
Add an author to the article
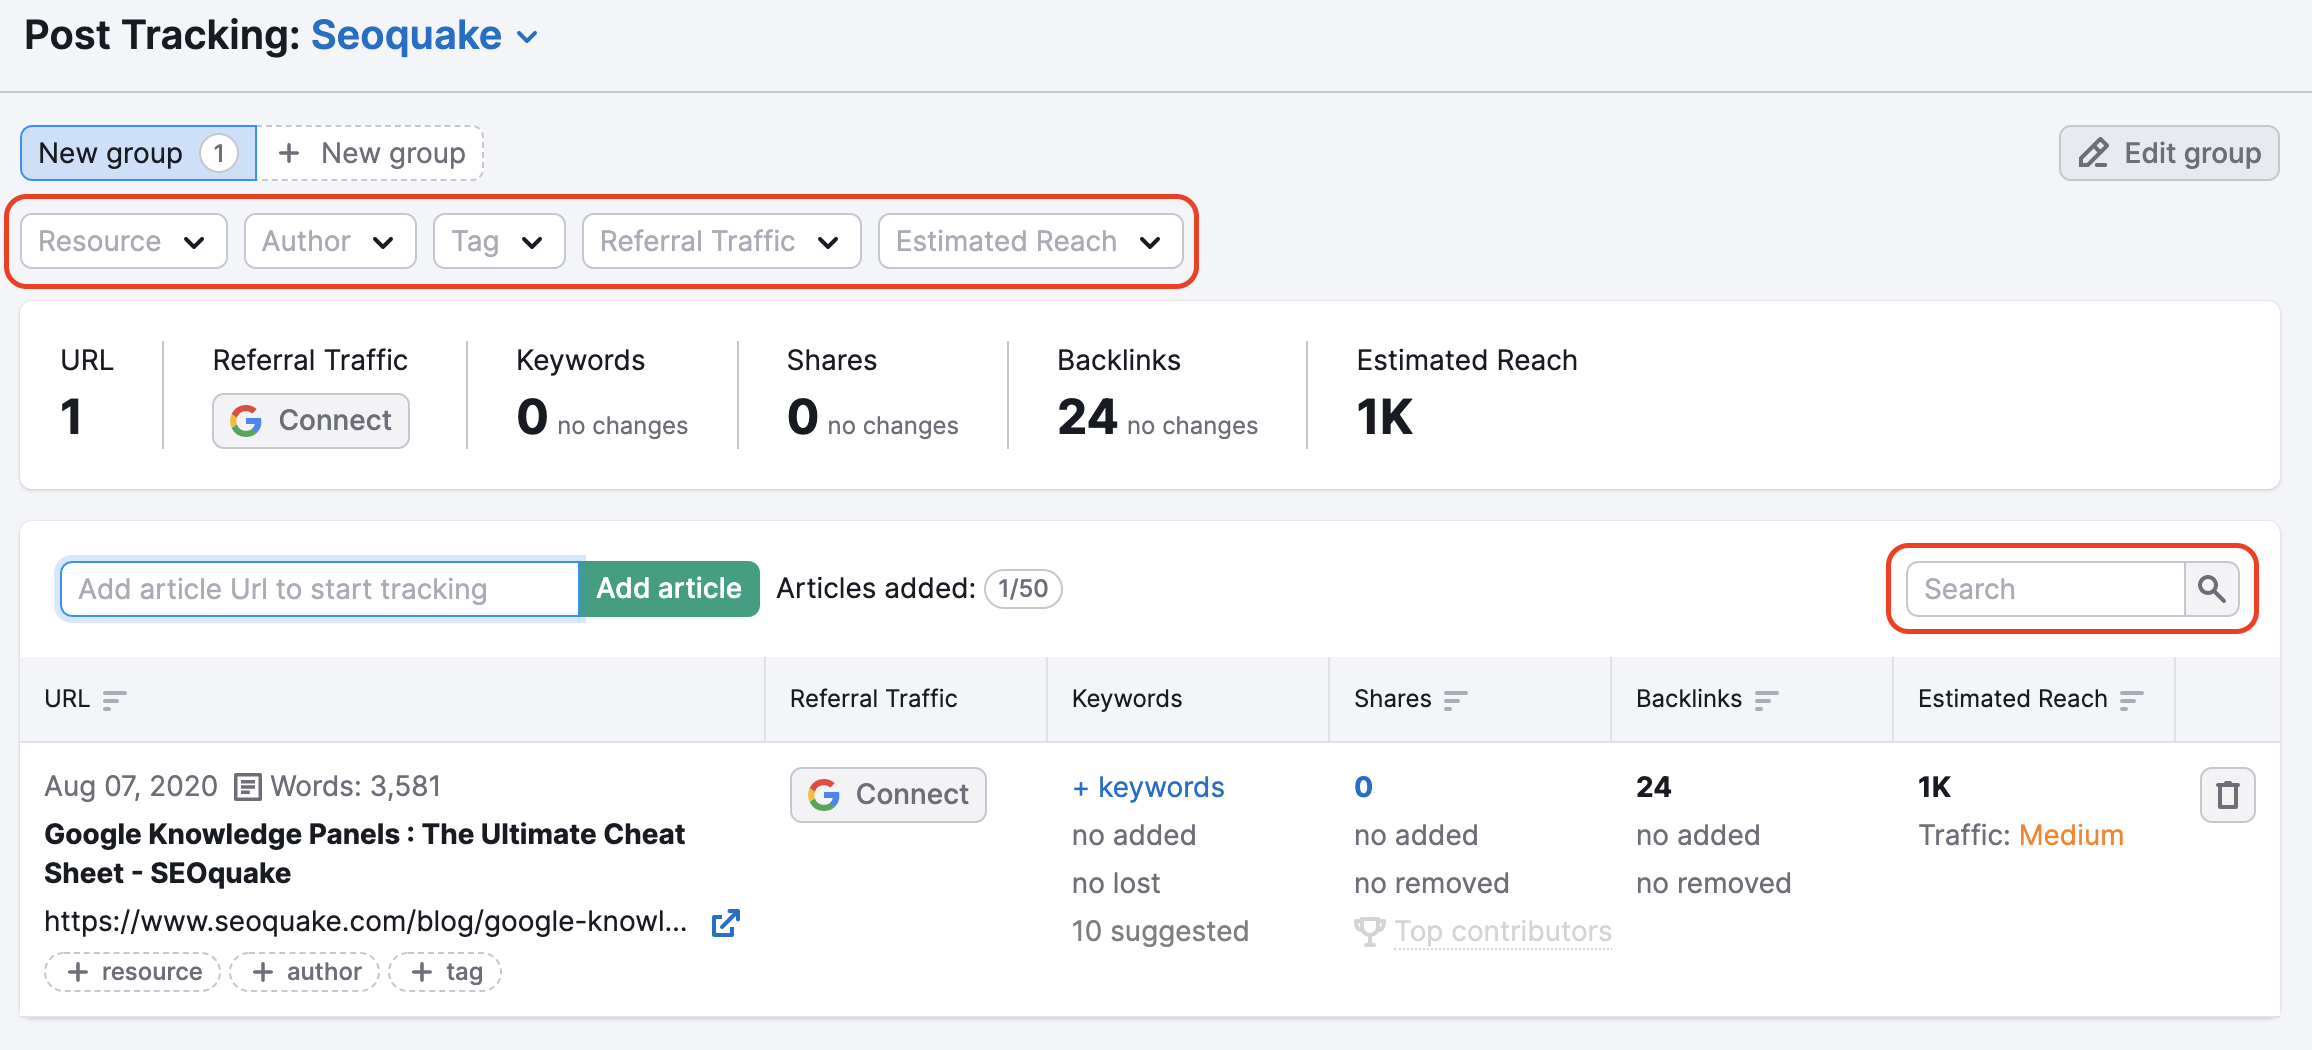coord(305,972)
